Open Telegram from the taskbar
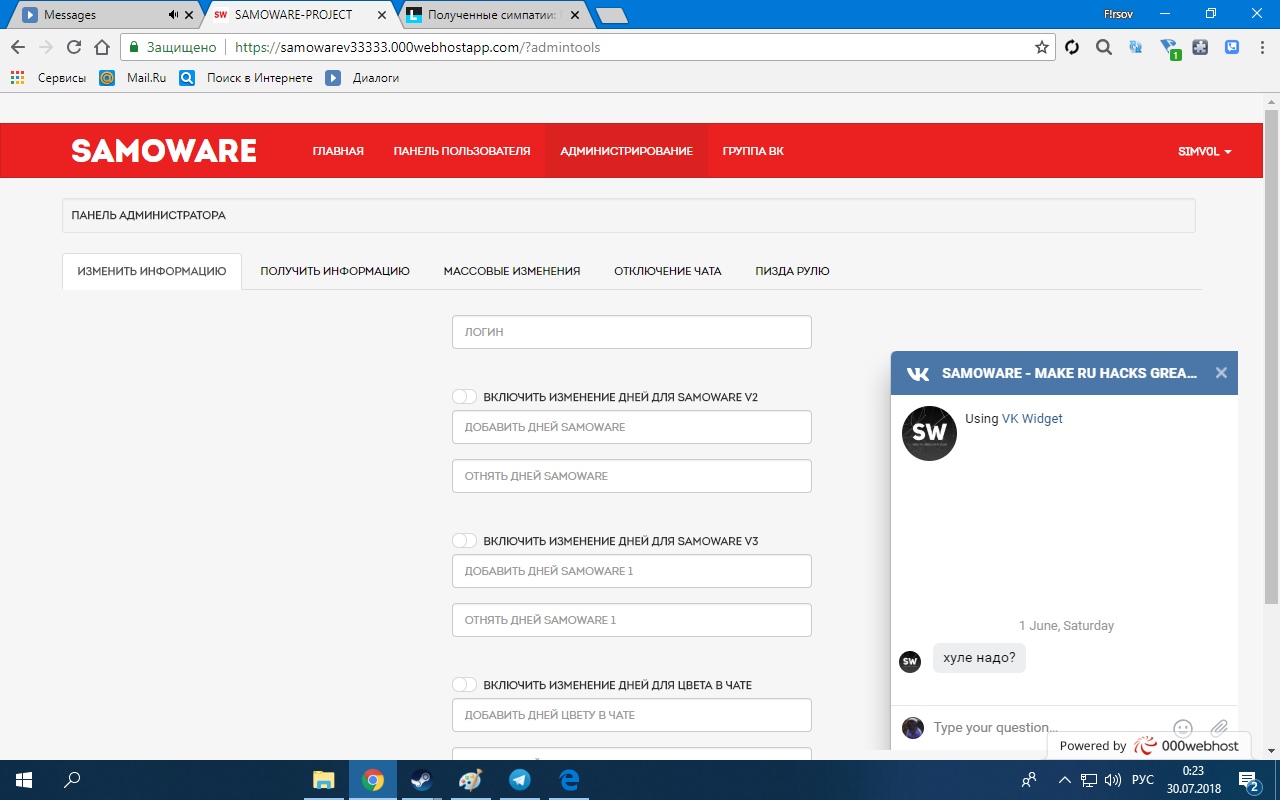 520,780
